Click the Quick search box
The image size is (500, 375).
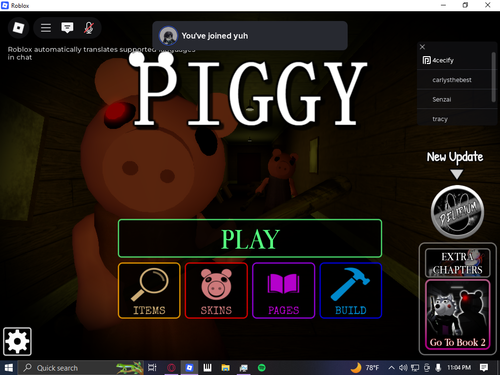[80, 368]
